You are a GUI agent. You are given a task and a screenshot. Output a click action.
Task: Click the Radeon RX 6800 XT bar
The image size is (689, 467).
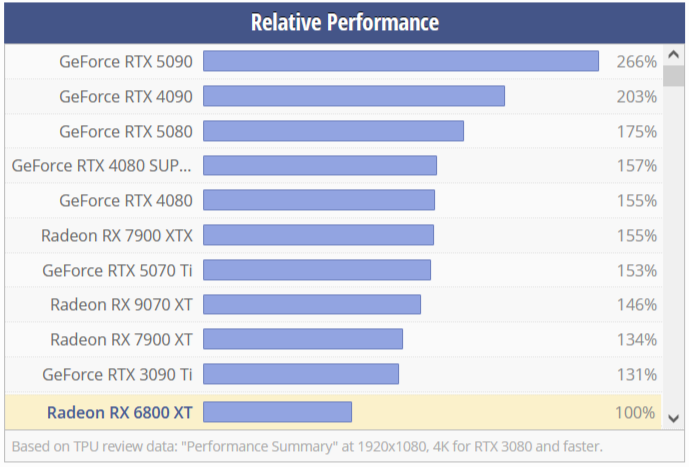(277, 411)
